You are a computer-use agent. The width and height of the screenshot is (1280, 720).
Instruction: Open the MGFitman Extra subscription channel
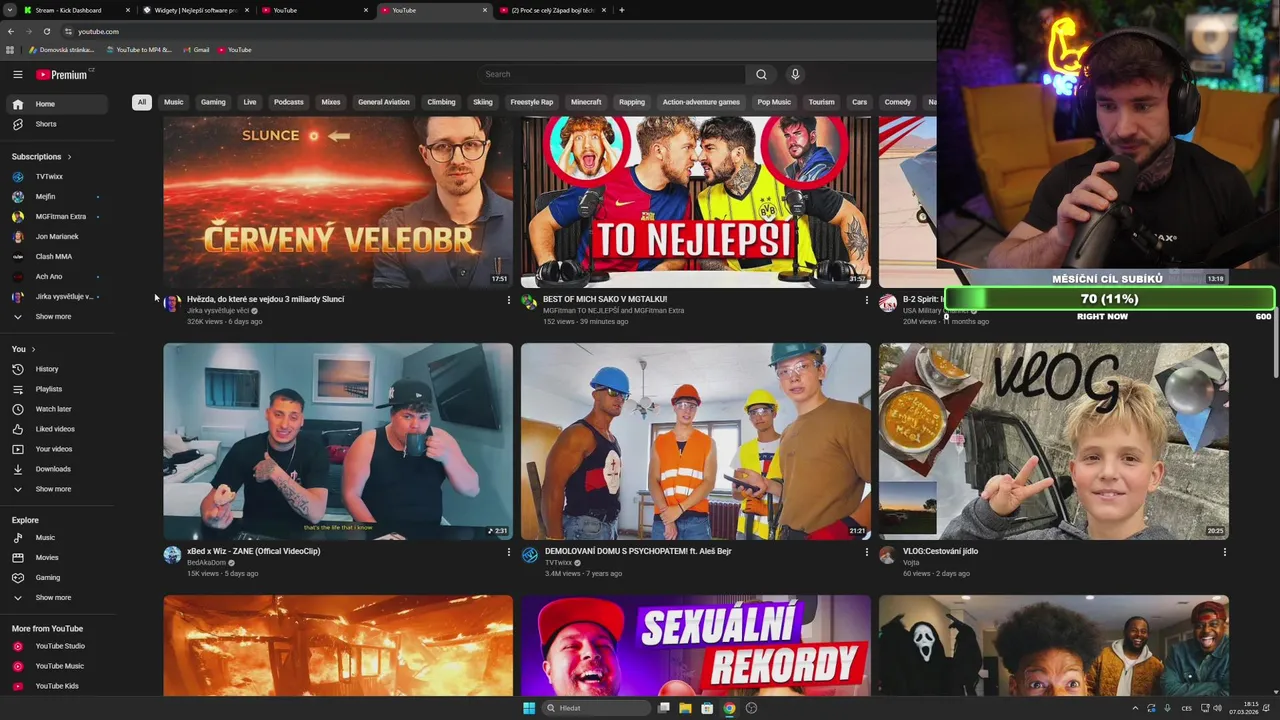click(x=57, y=217)
